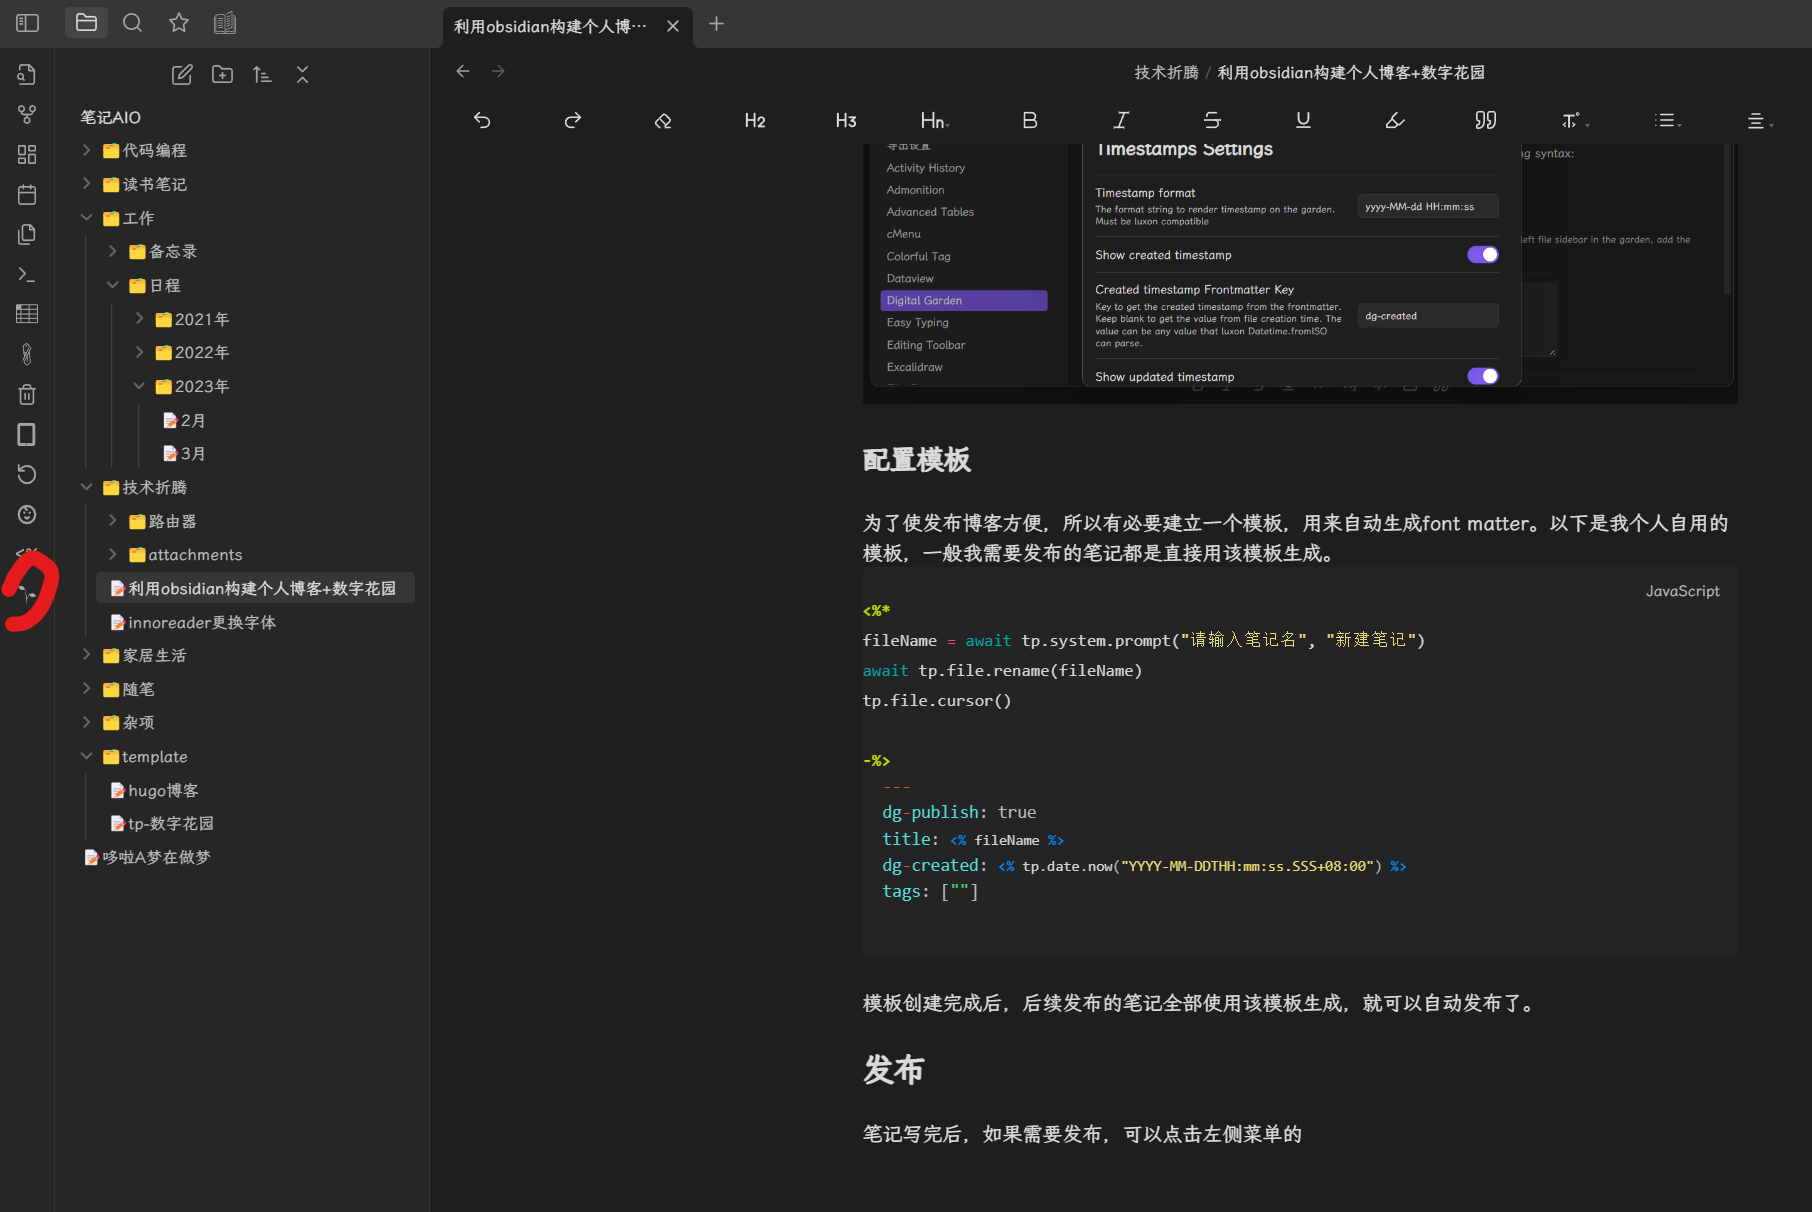Expand the 2021年 folder
The image size is (1812, 1212).
click(139, 318)
